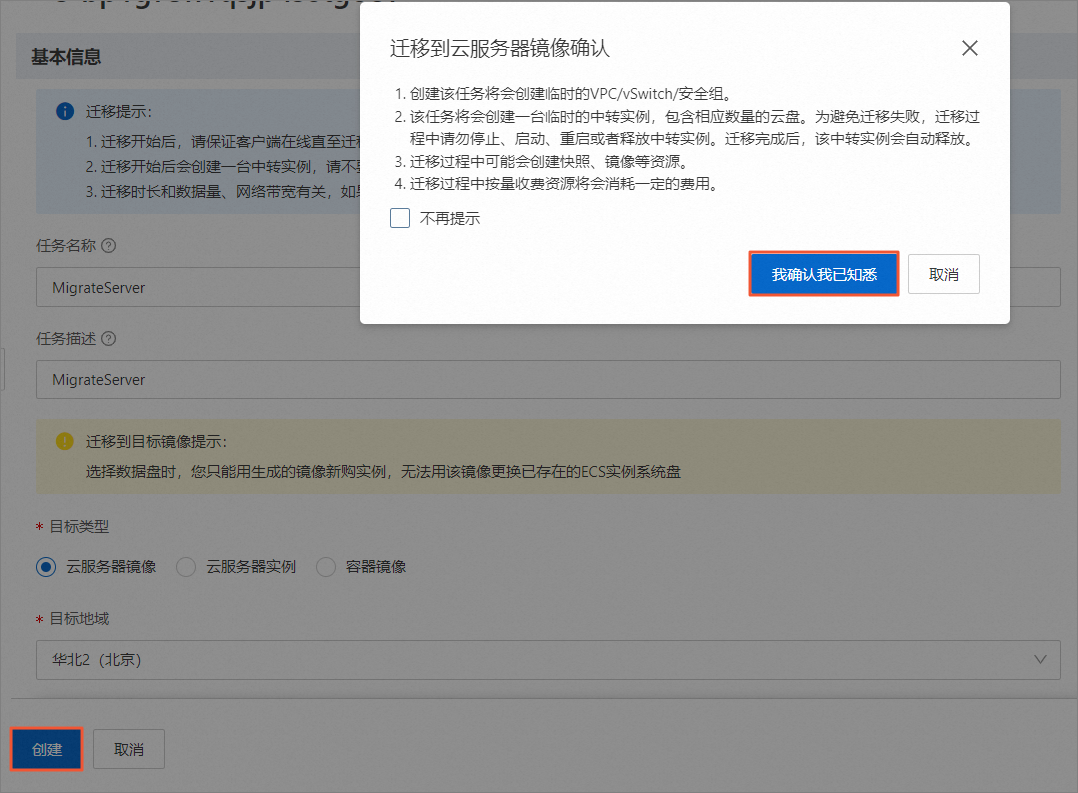
Task: Click the help icon beside 任务名称
Action: (109, 246)
